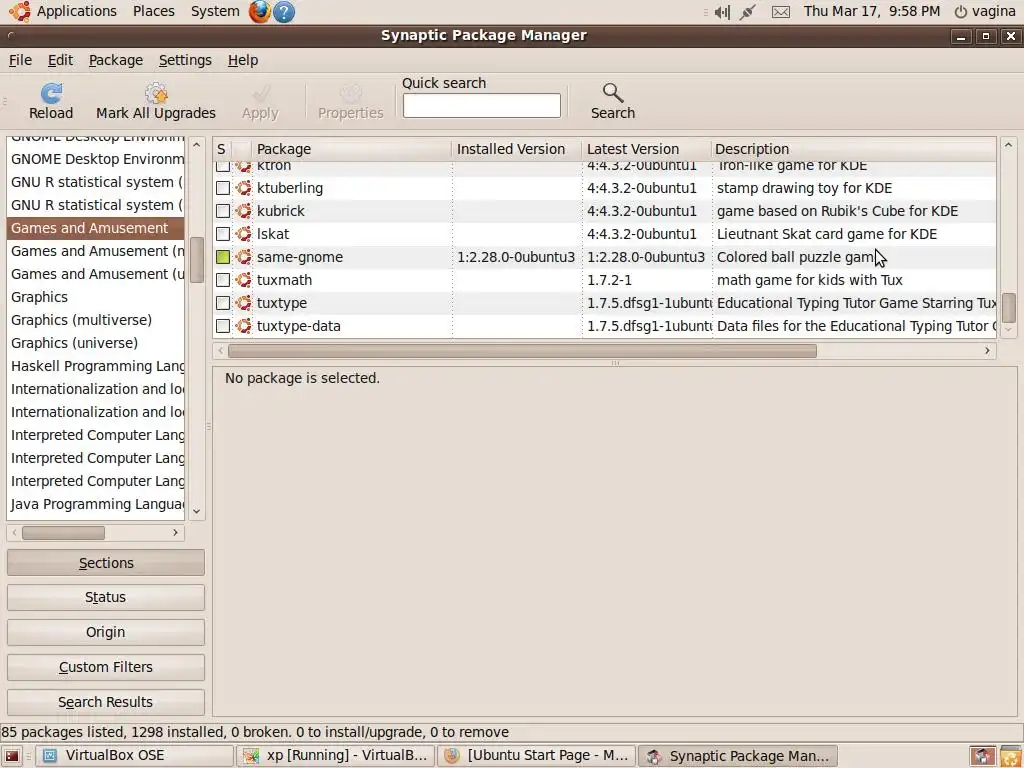Click the Reload toolbar icon
Screen dimensions: 1024x768
[x=51, y=93]
